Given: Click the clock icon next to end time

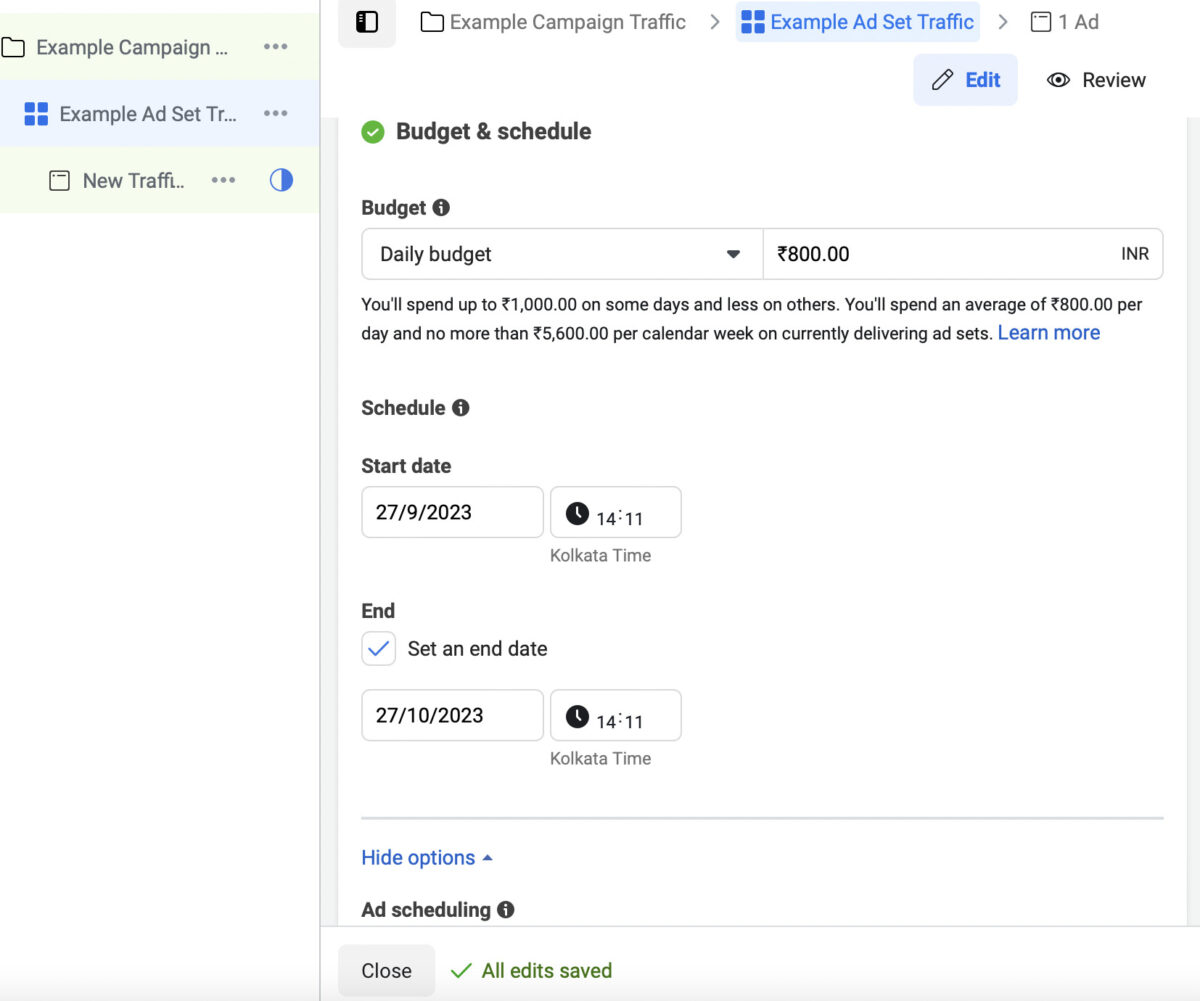Looking at the screenshot, I should pos(578,714).
